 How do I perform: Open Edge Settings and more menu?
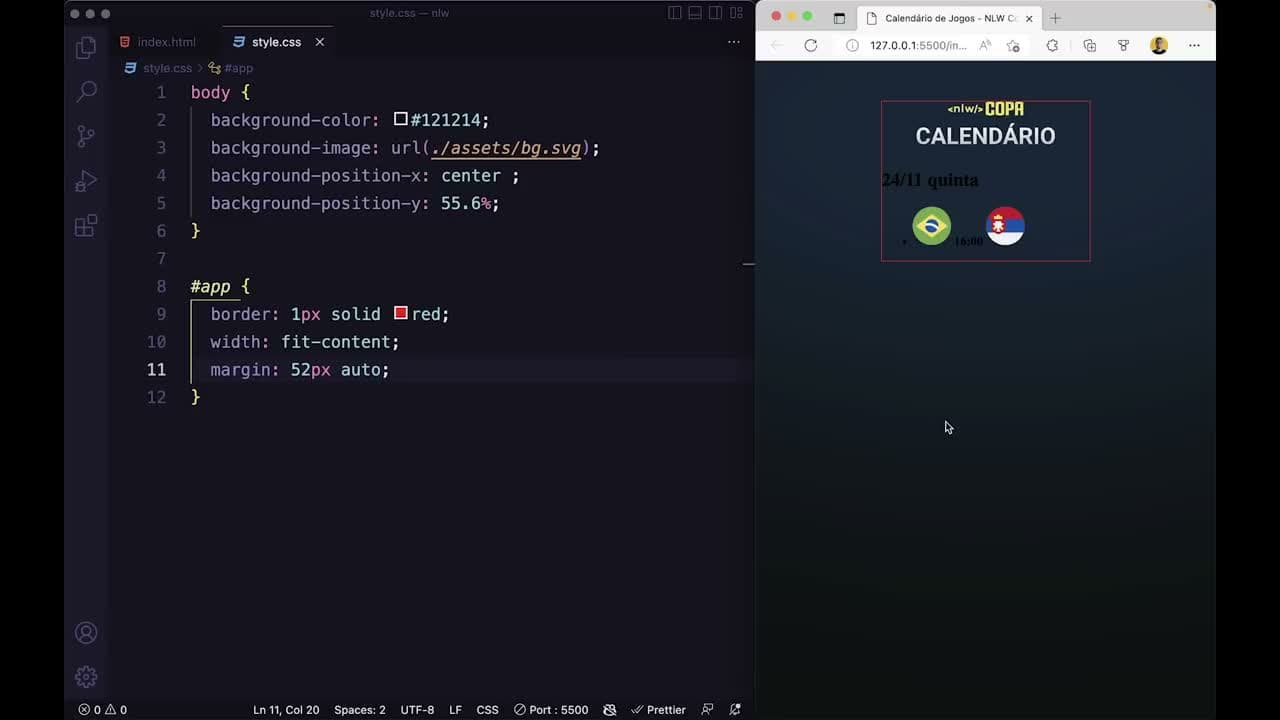tap(1194, 45)
